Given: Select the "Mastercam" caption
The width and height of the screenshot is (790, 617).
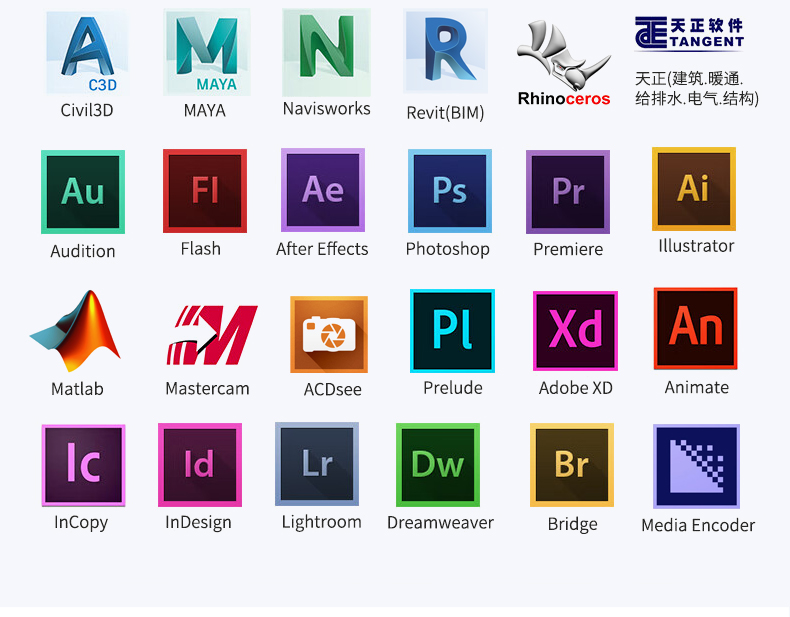Looking at the screenshot, I should click(208, 389).
